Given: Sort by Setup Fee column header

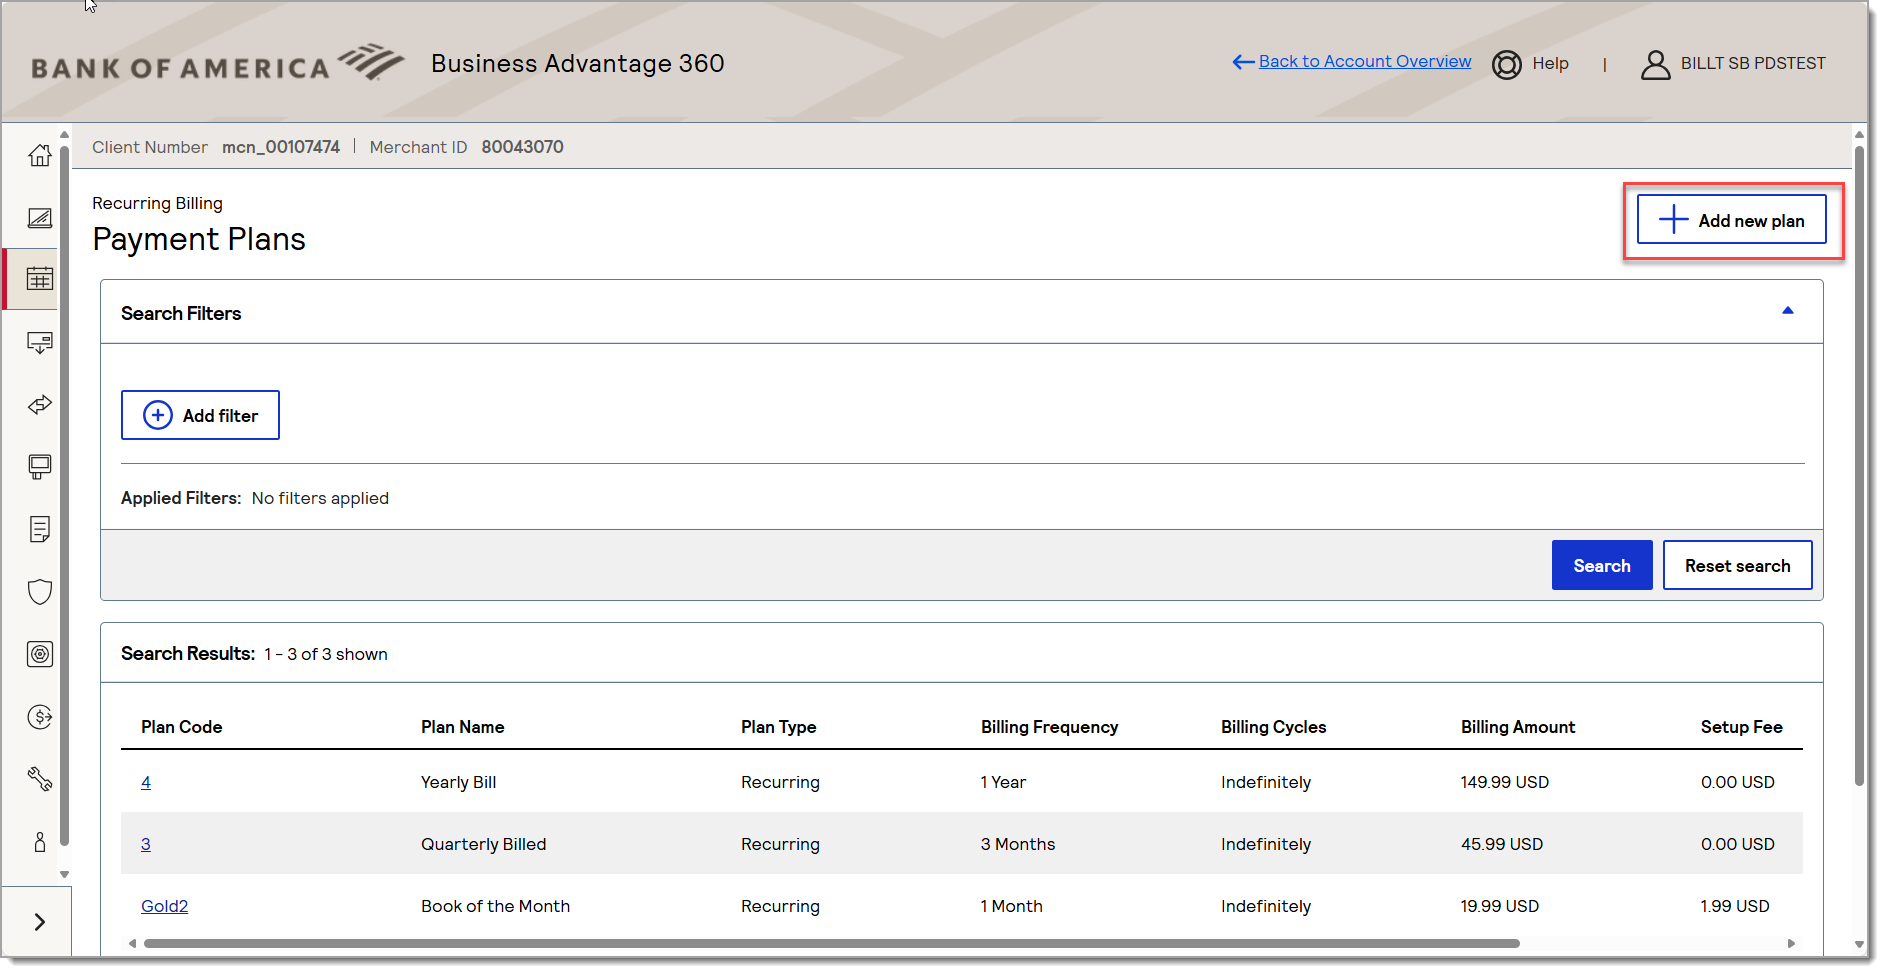Looking at the screenshot, I should [1742, 728].
